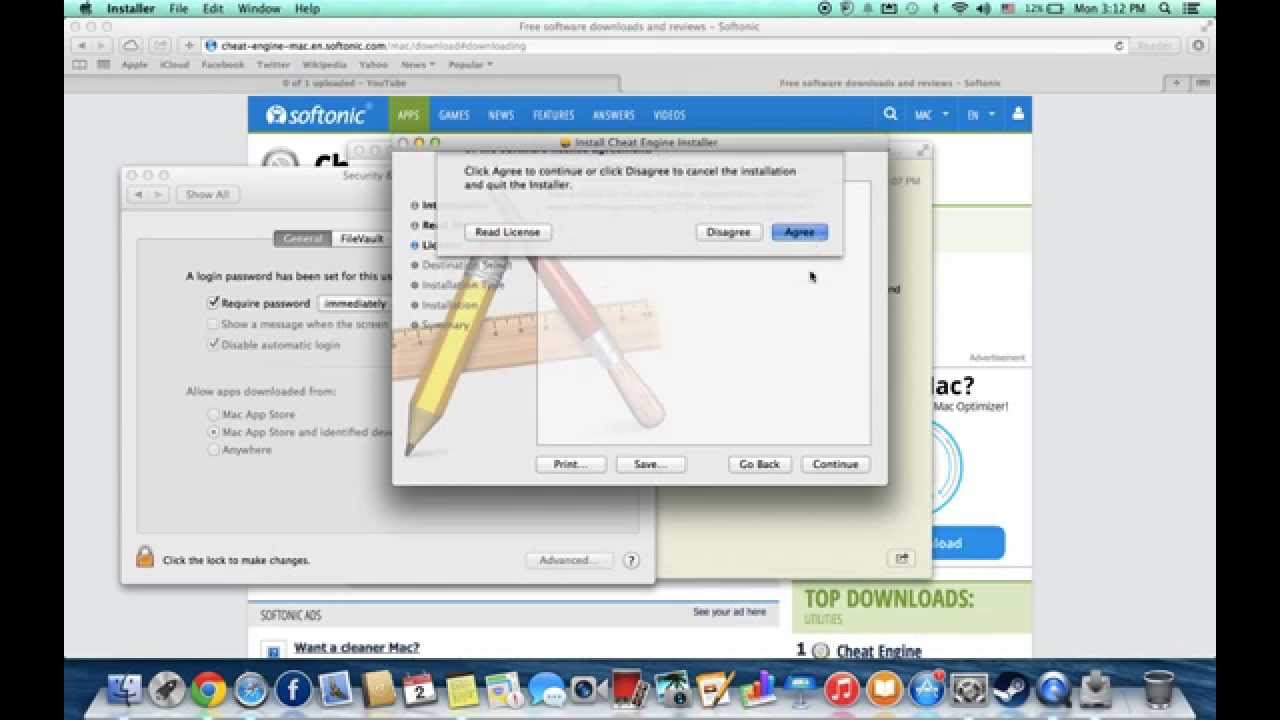Click 'Want a cleaner Mac?' ad link
1280x720 pixels.
coord(357,648)
